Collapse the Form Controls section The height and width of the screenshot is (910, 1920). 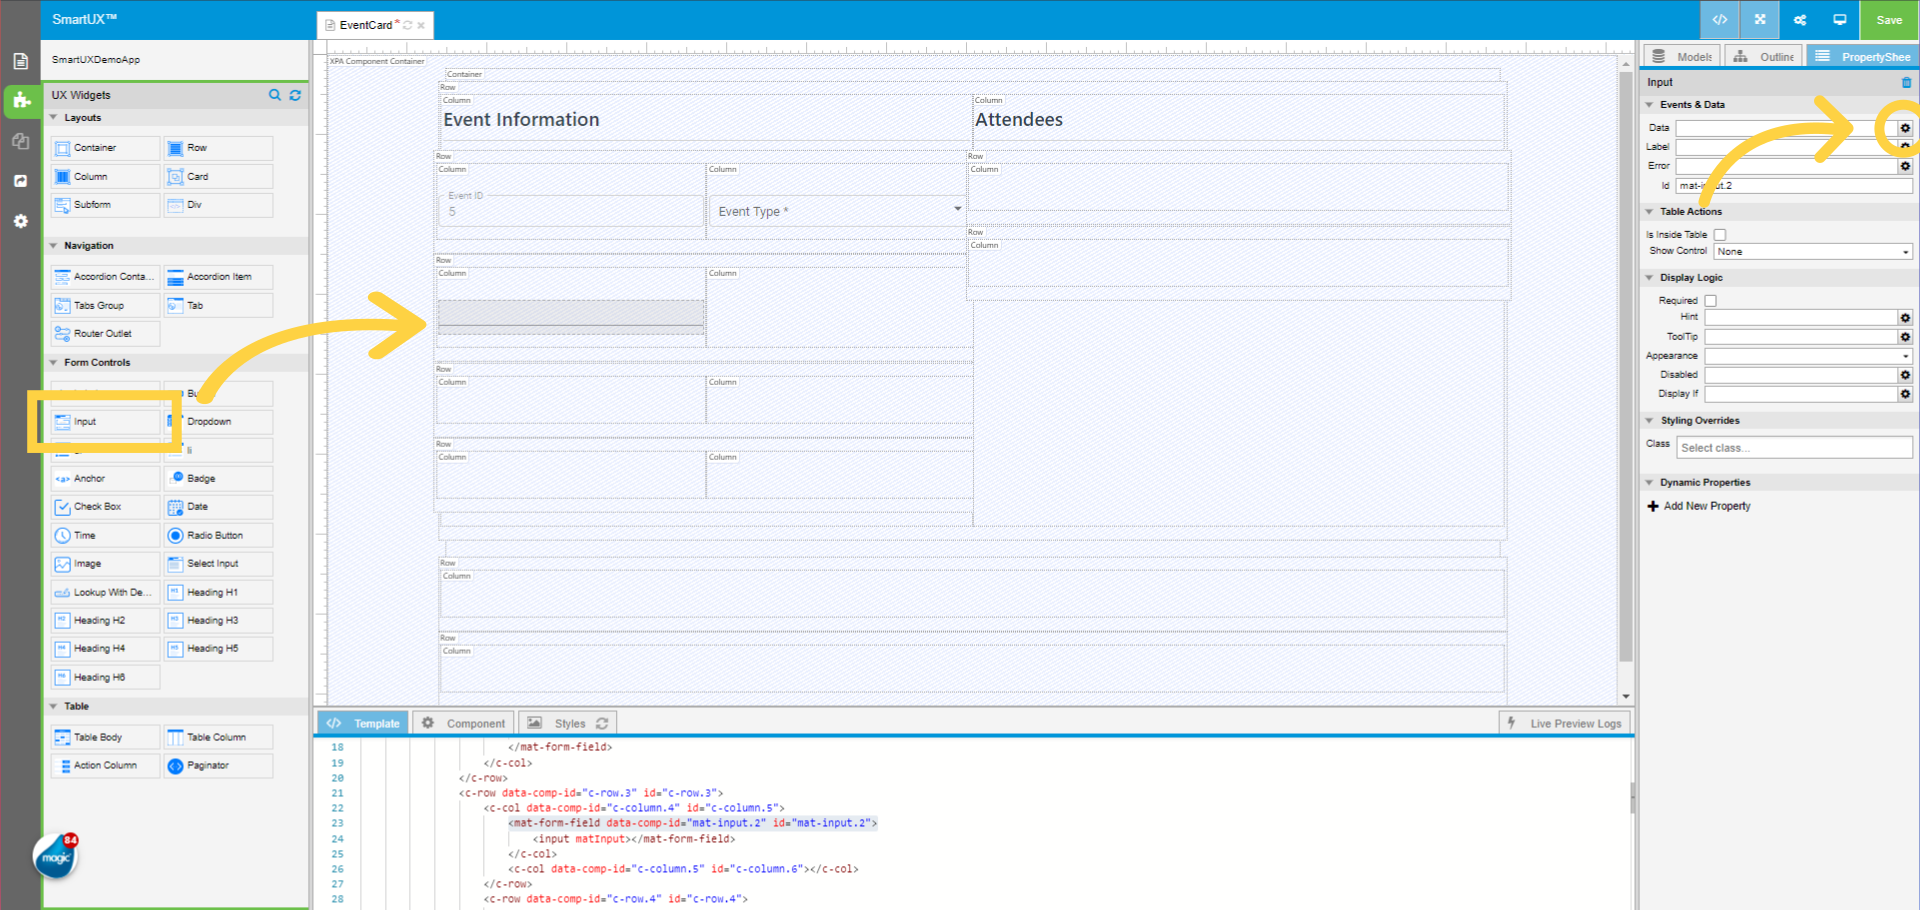pyautogui.click(x=53, y=362)
